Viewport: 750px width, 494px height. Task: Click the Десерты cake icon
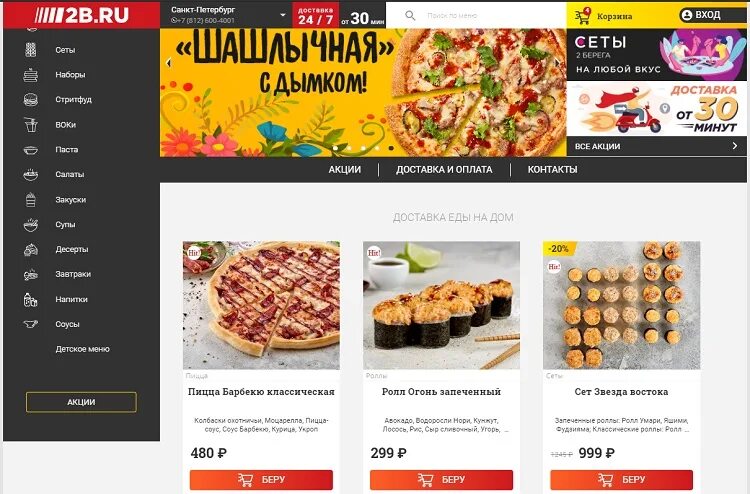tap(31, 249)
